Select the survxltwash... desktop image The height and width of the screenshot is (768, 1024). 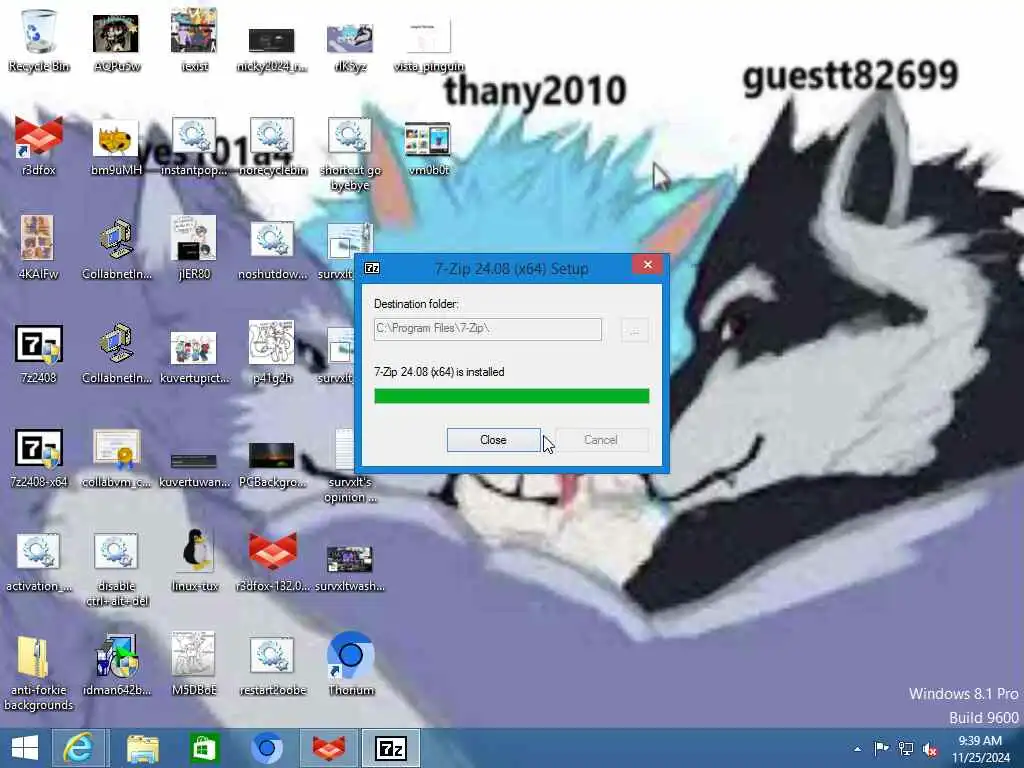350,567
